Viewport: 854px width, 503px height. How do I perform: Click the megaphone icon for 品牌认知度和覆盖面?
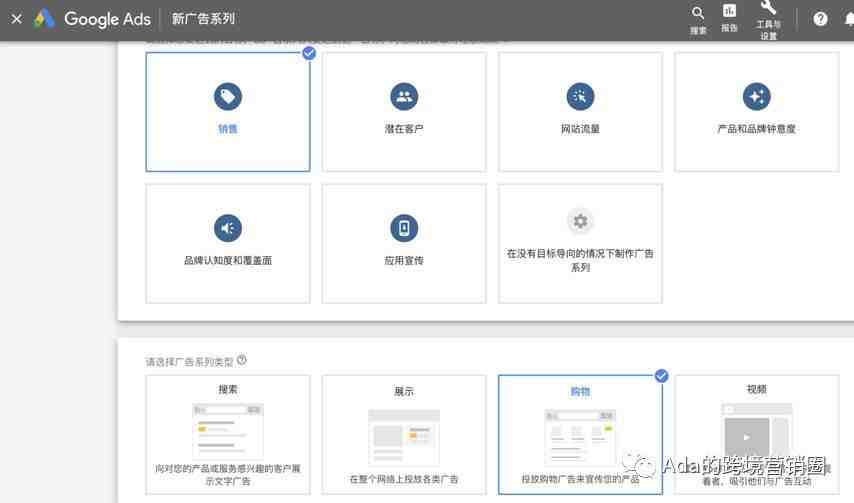click(228, 228)
